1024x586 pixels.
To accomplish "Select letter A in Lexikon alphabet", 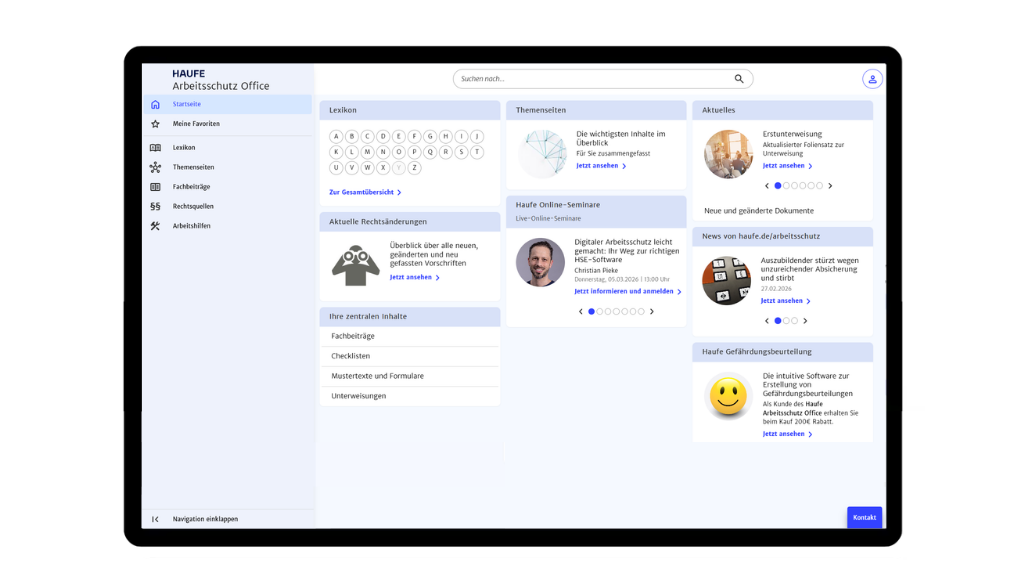I will [336, 137].
